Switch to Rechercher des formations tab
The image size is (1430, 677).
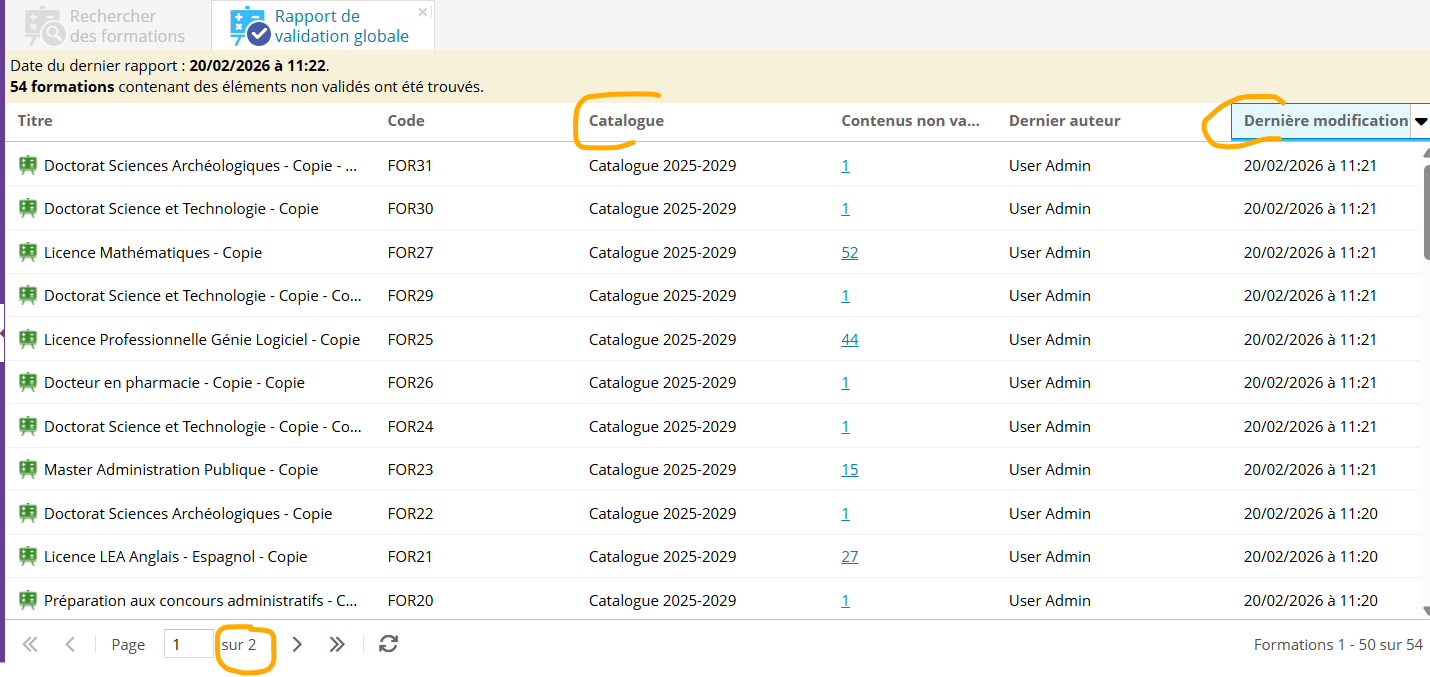107,26
